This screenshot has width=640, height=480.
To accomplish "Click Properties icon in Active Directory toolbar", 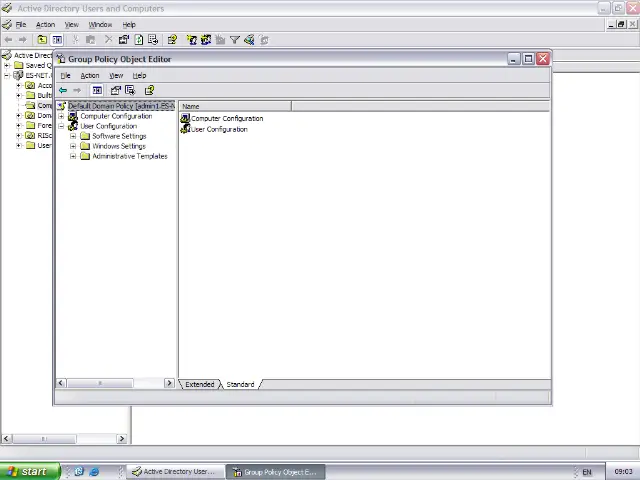I will (x=124, y=40).
